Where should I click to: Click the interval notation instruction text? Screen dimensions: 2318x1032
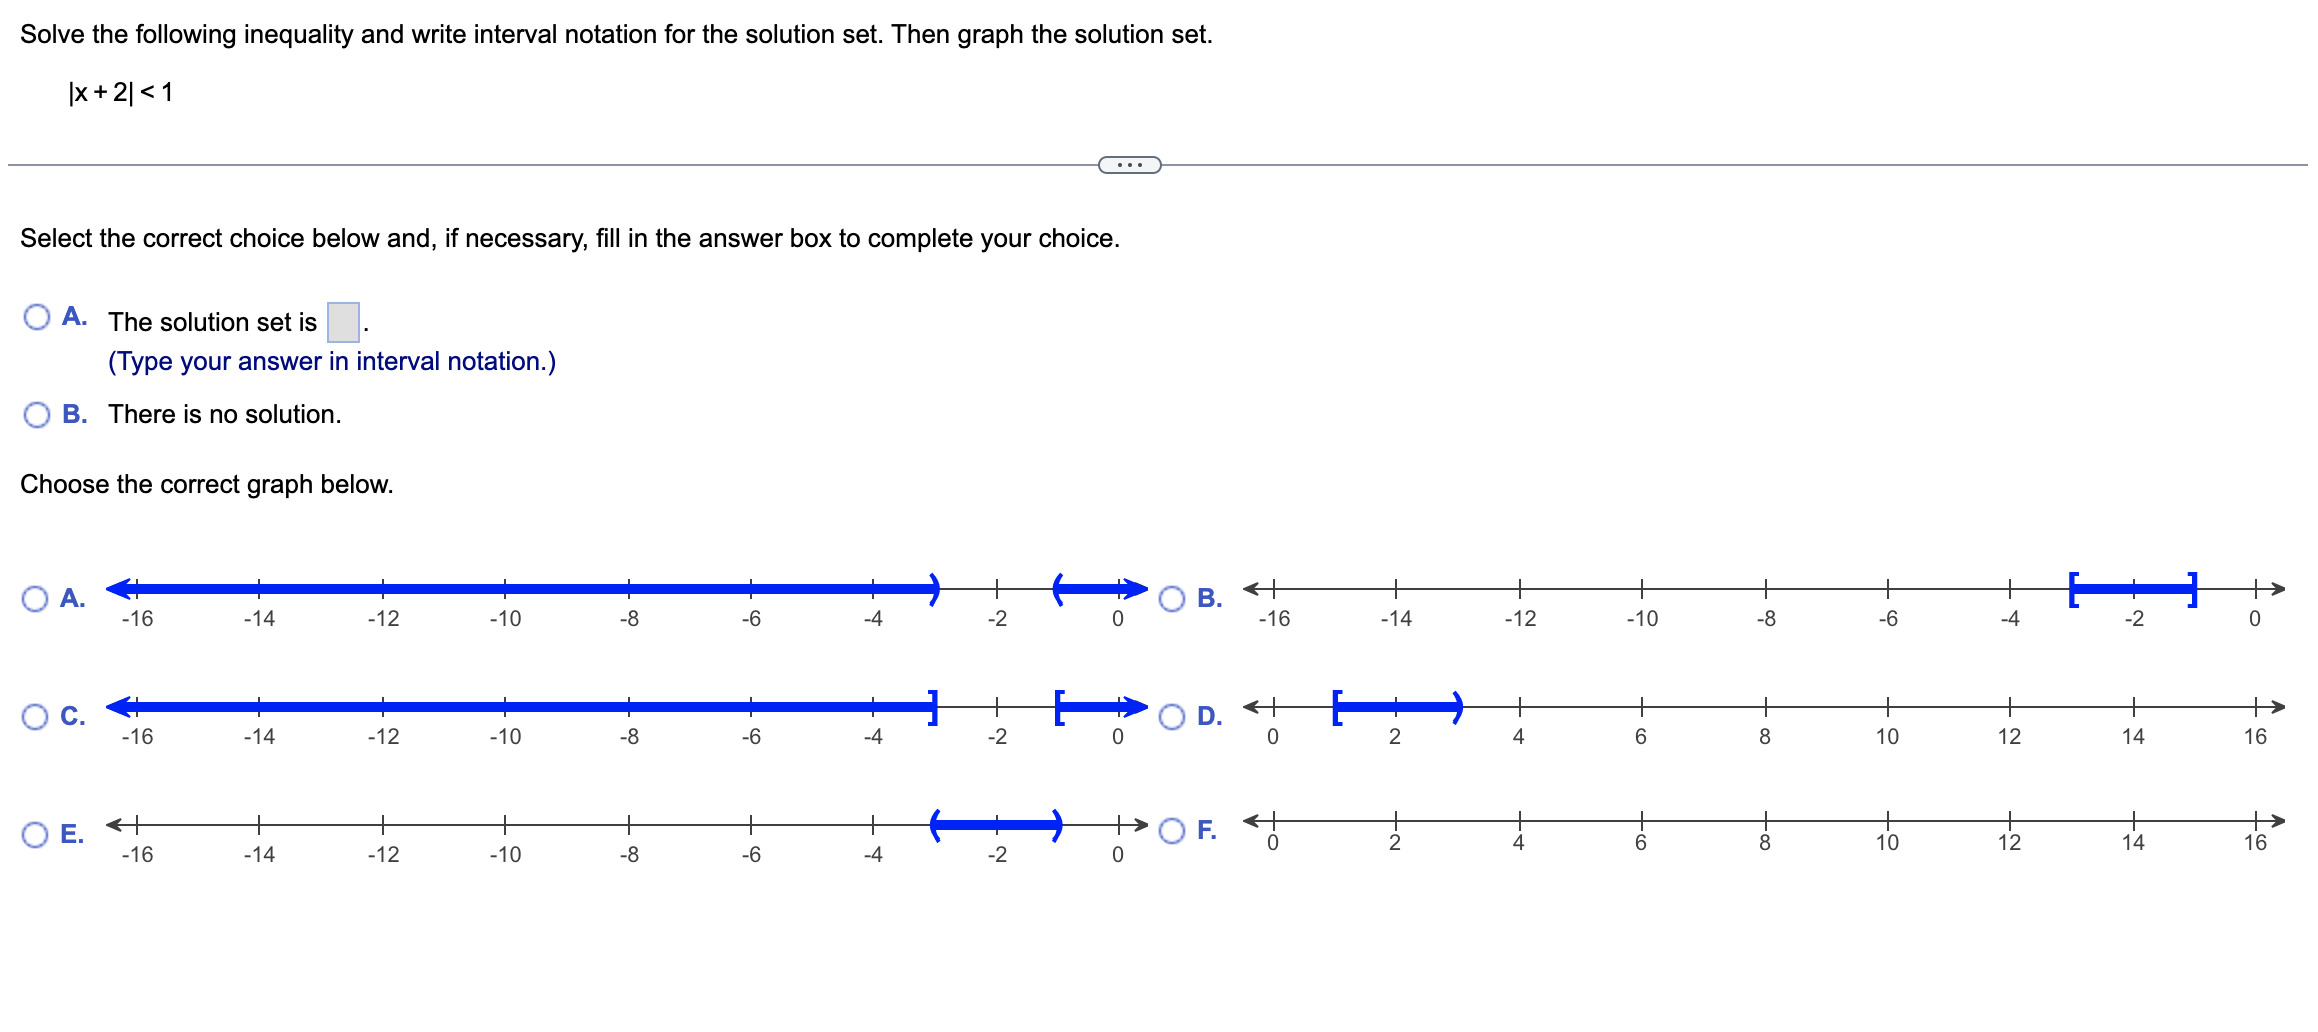(x=332, y=361)
